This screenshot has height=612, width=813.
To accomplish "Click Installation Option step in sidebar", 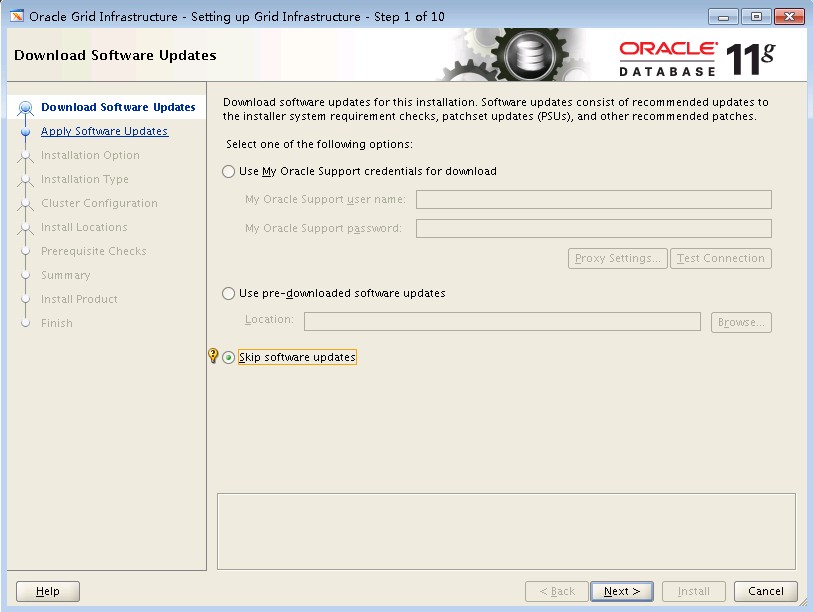I will click(x=90, y=155).
